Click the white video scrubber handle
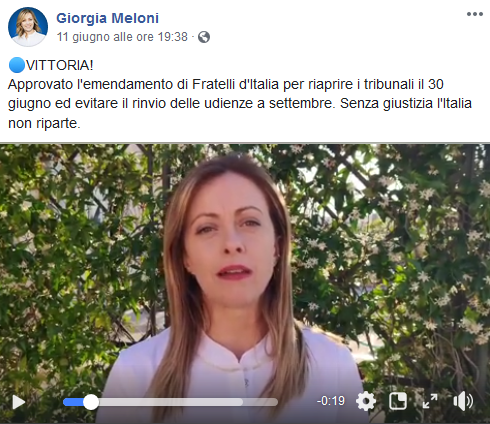 point(91,402)
